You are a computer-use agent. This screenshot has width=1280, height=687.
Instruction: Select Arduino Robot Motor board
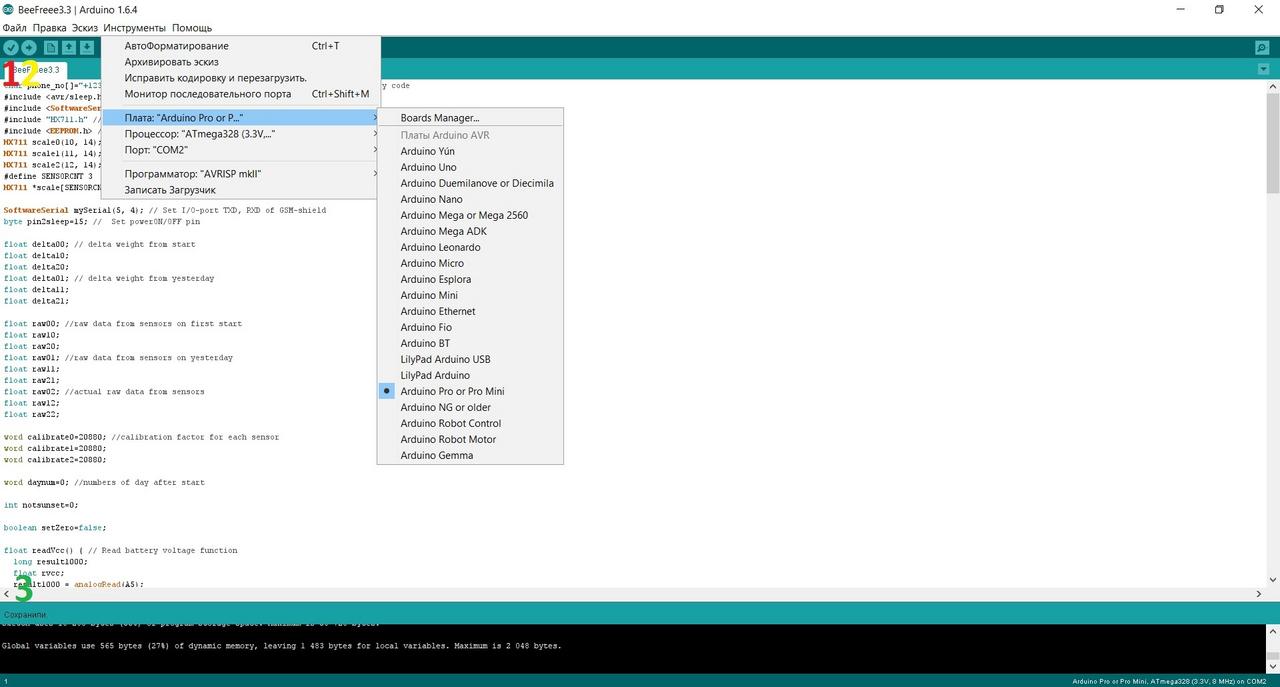point(470,439)
